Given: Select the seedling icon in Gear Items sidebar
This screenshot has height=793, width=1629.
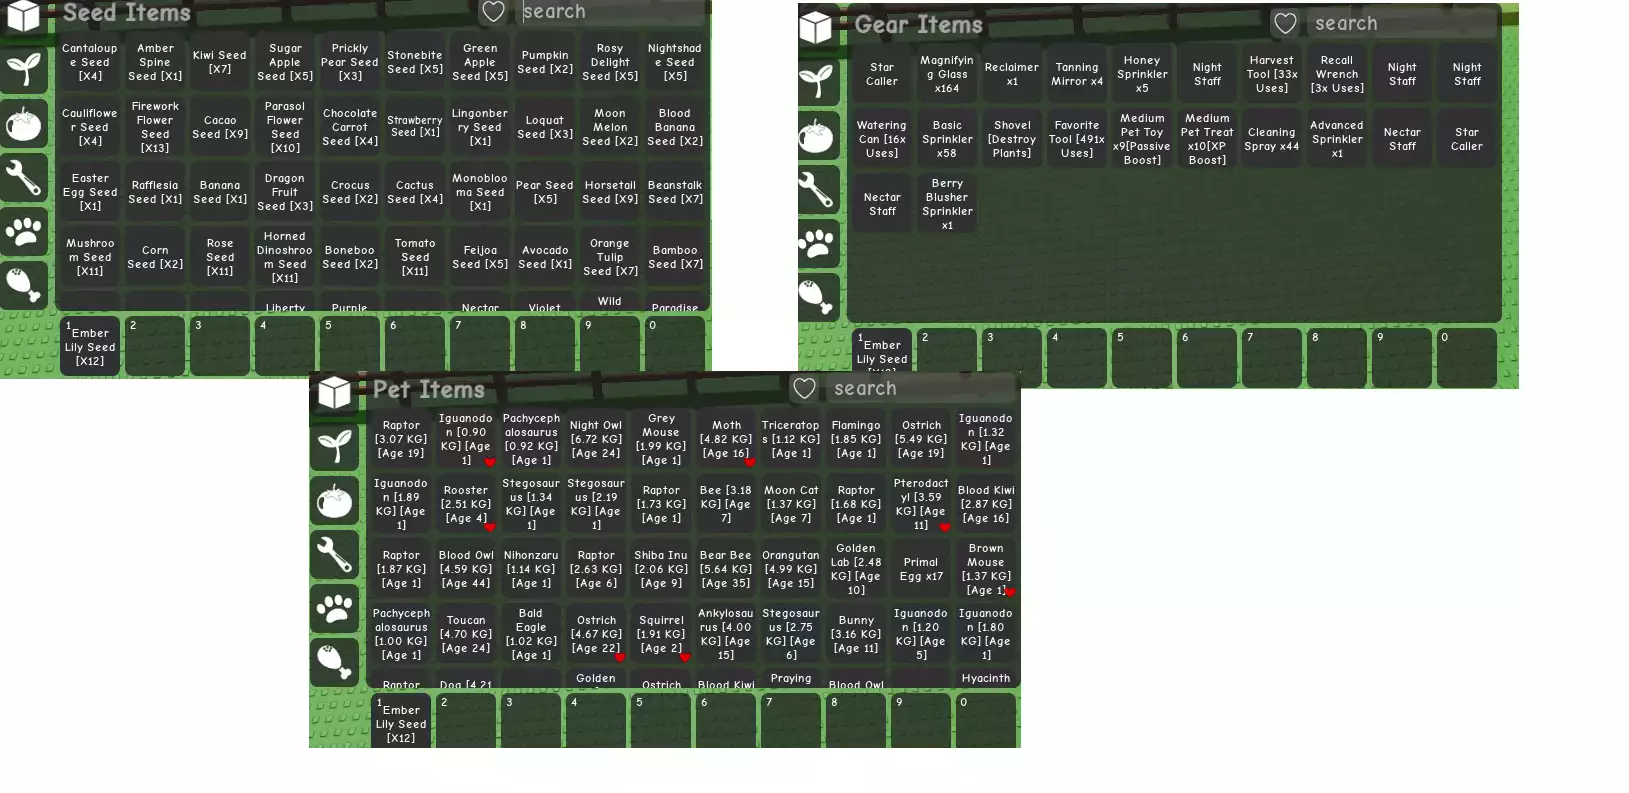Looking at the screenshot, I should (817, 81).
